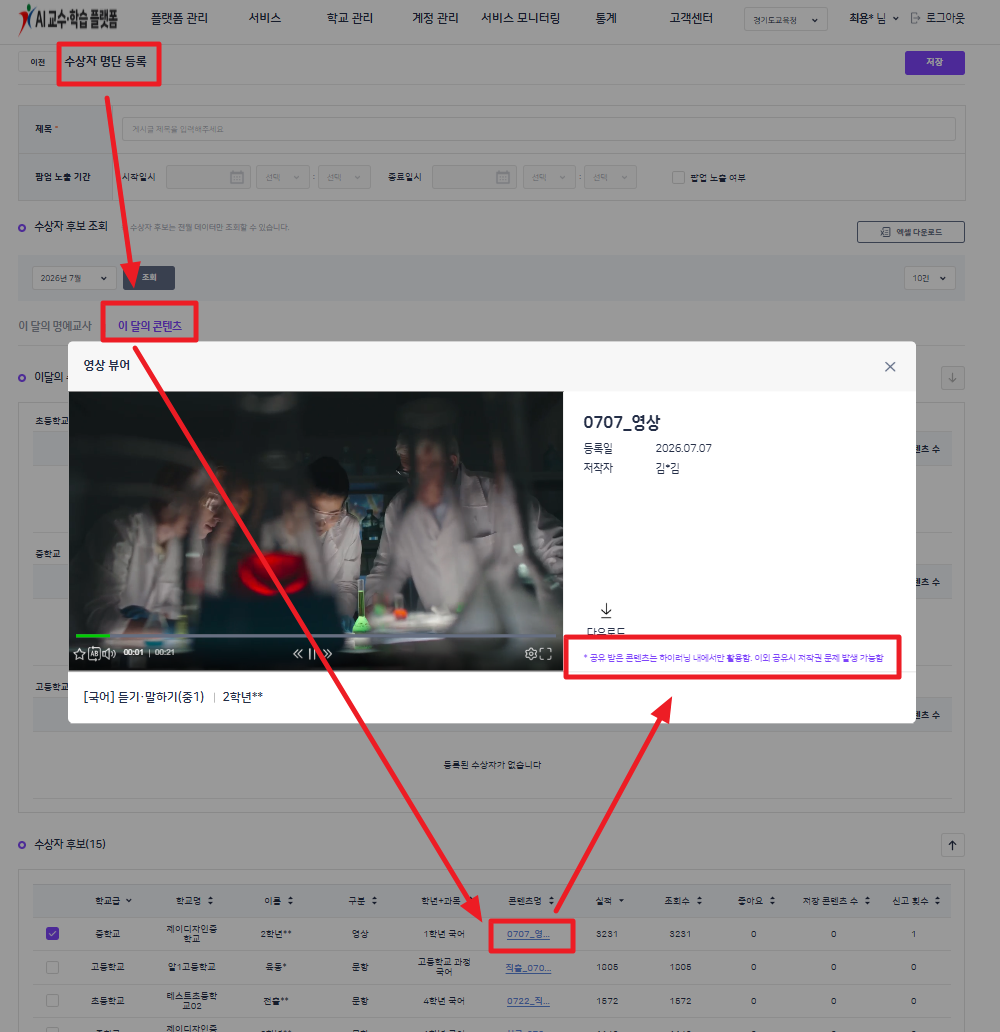The height and width of the screenshot is (1032, 1000).
Task: Open end hour 선택 dropdown
Action: 549,177
